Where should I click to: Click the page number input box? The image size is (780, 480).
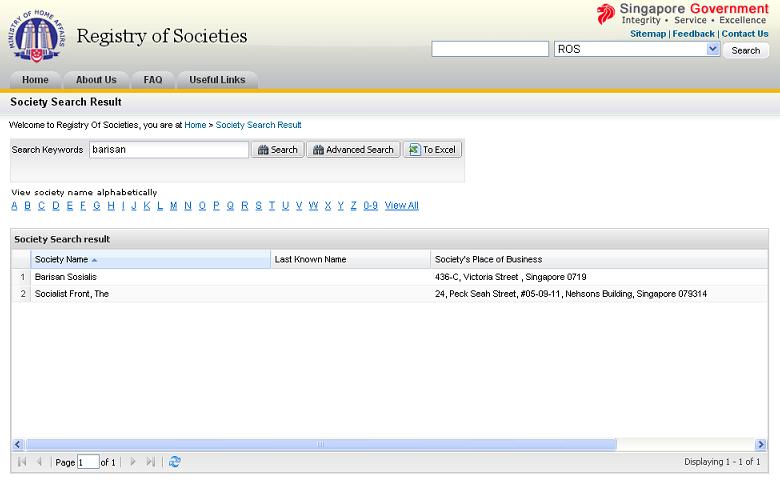click(88, 462)
